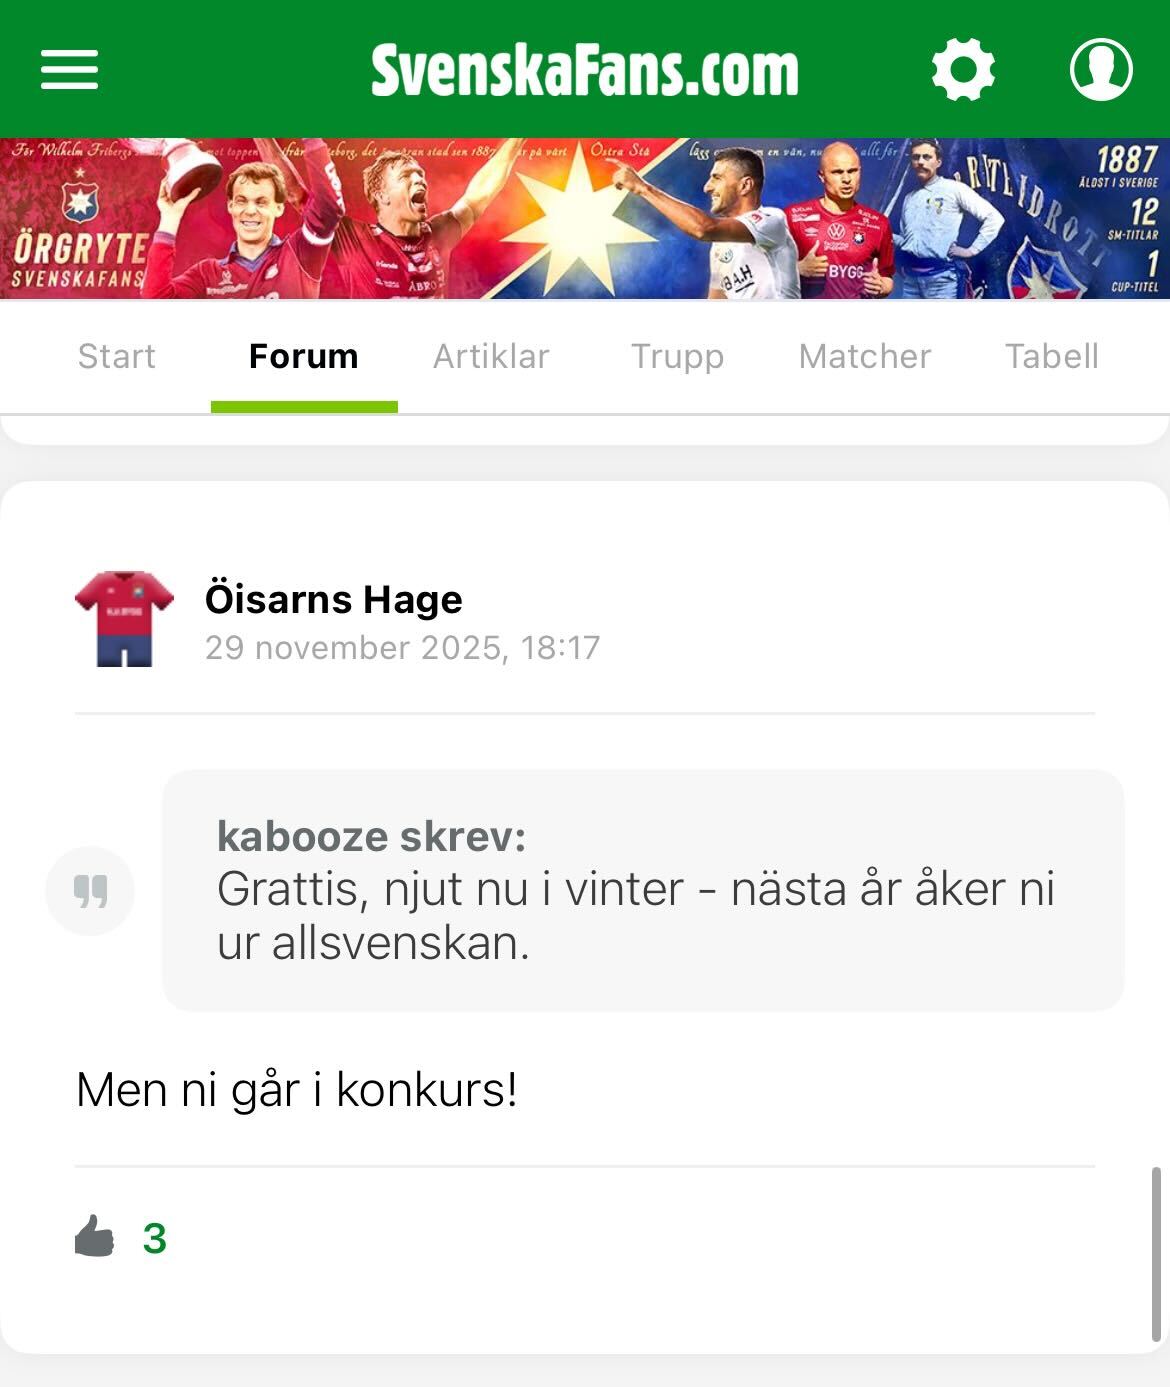Viewport: 1170px width, 1387px height.
Task: Click the post timestamp 29 november 2025
Action: coord(402,648)
